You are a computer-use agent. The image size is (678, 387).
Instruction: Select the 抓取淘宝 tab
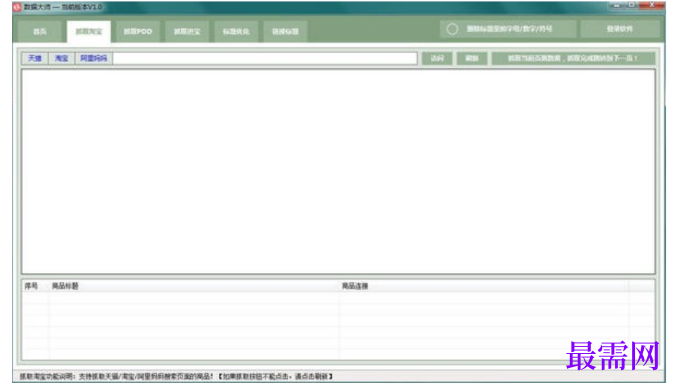89,32
